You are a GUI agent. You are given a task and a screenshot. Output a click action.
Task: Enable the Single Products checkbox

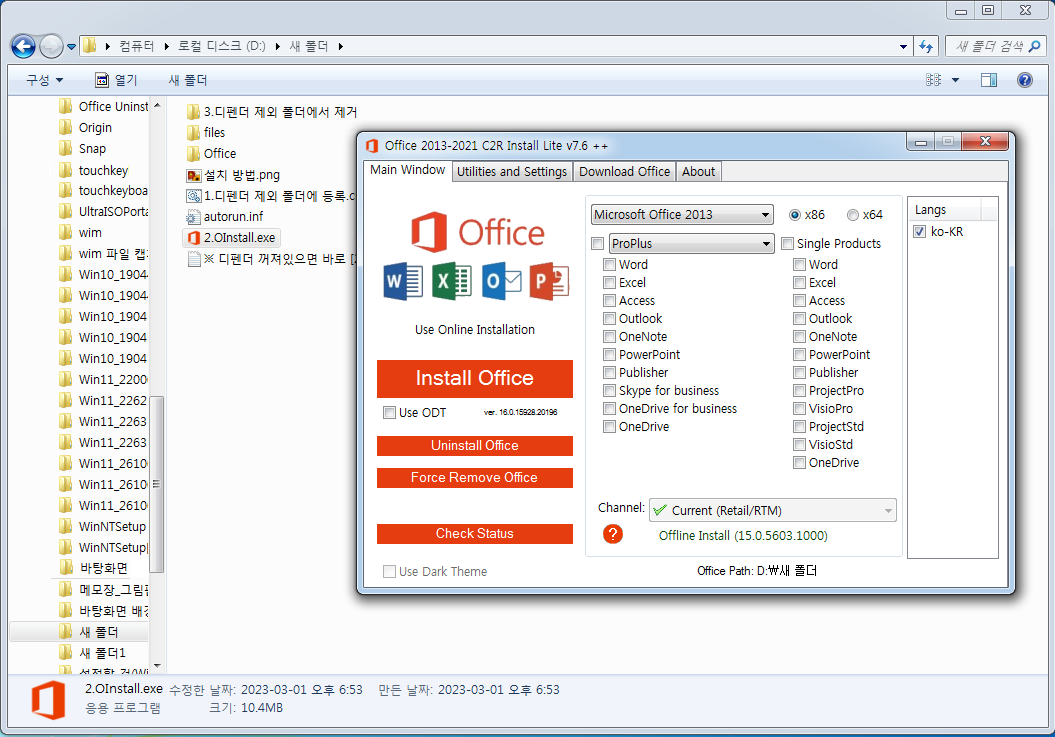click(x=787, y=244)
